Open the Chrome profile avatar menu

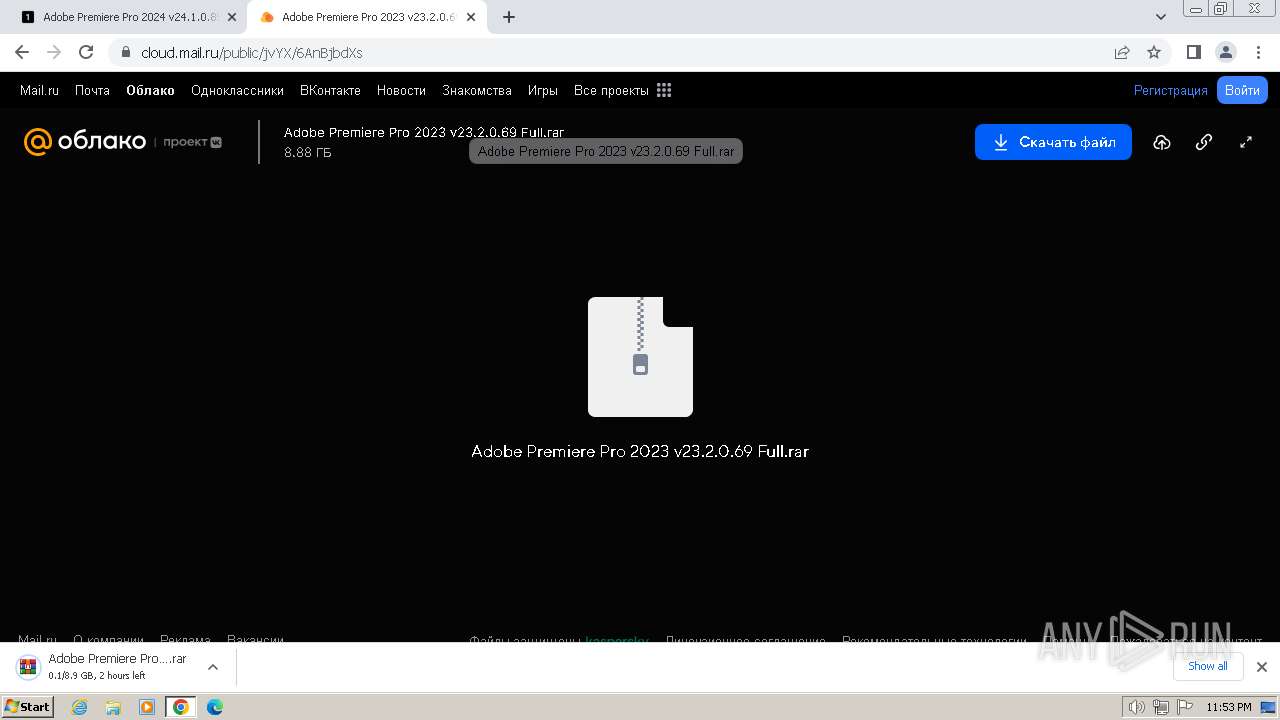tap(1225, 52)
